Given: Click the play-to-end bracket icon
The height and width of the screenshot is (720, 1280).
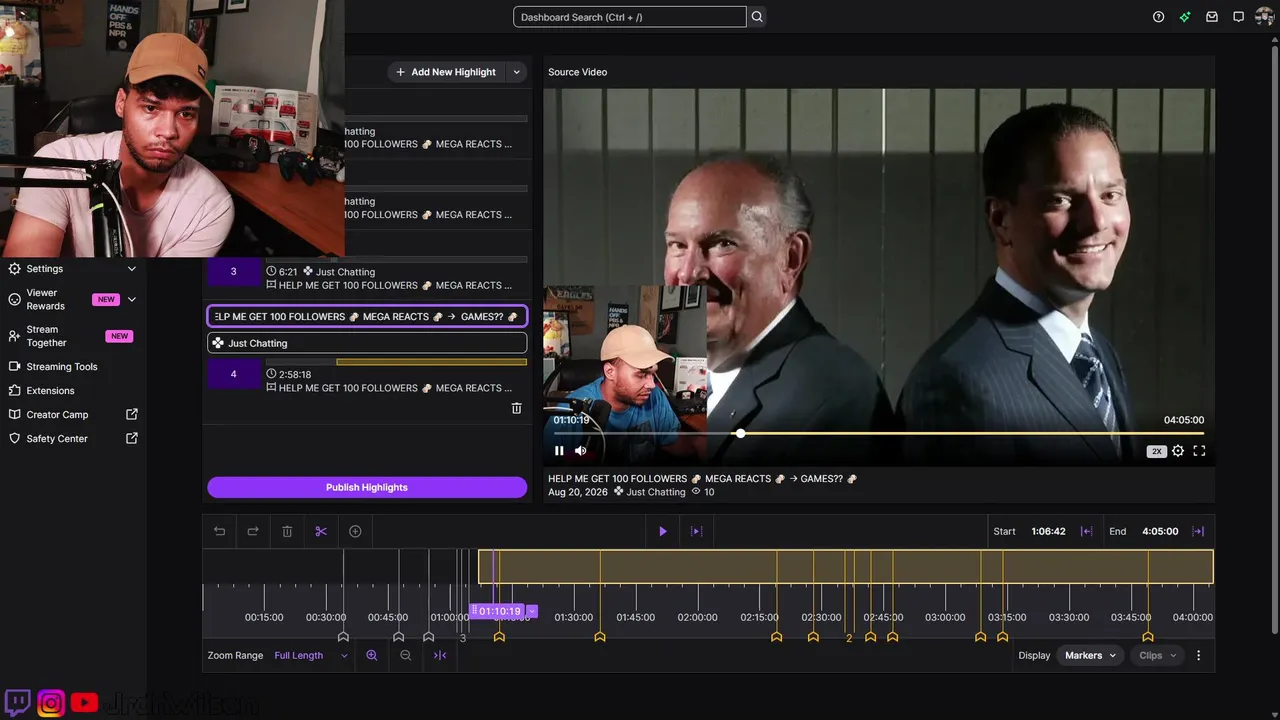Looking at the screenshot, I should (x=697, y=531).
